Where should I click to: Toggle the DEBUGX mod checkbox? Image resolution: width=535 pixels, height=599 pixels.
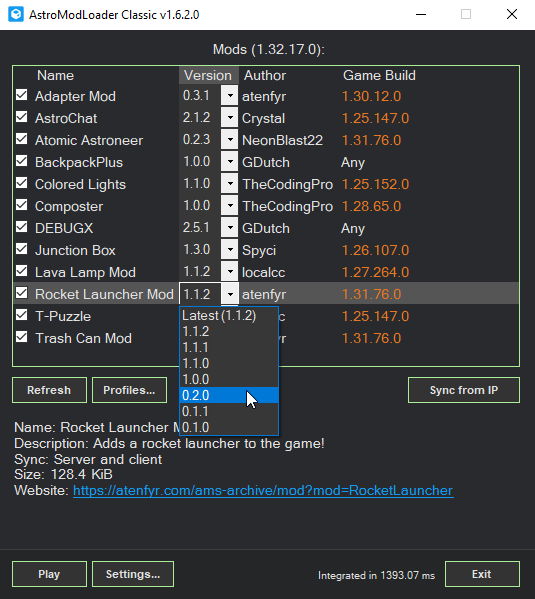click(x=22, y=227)
